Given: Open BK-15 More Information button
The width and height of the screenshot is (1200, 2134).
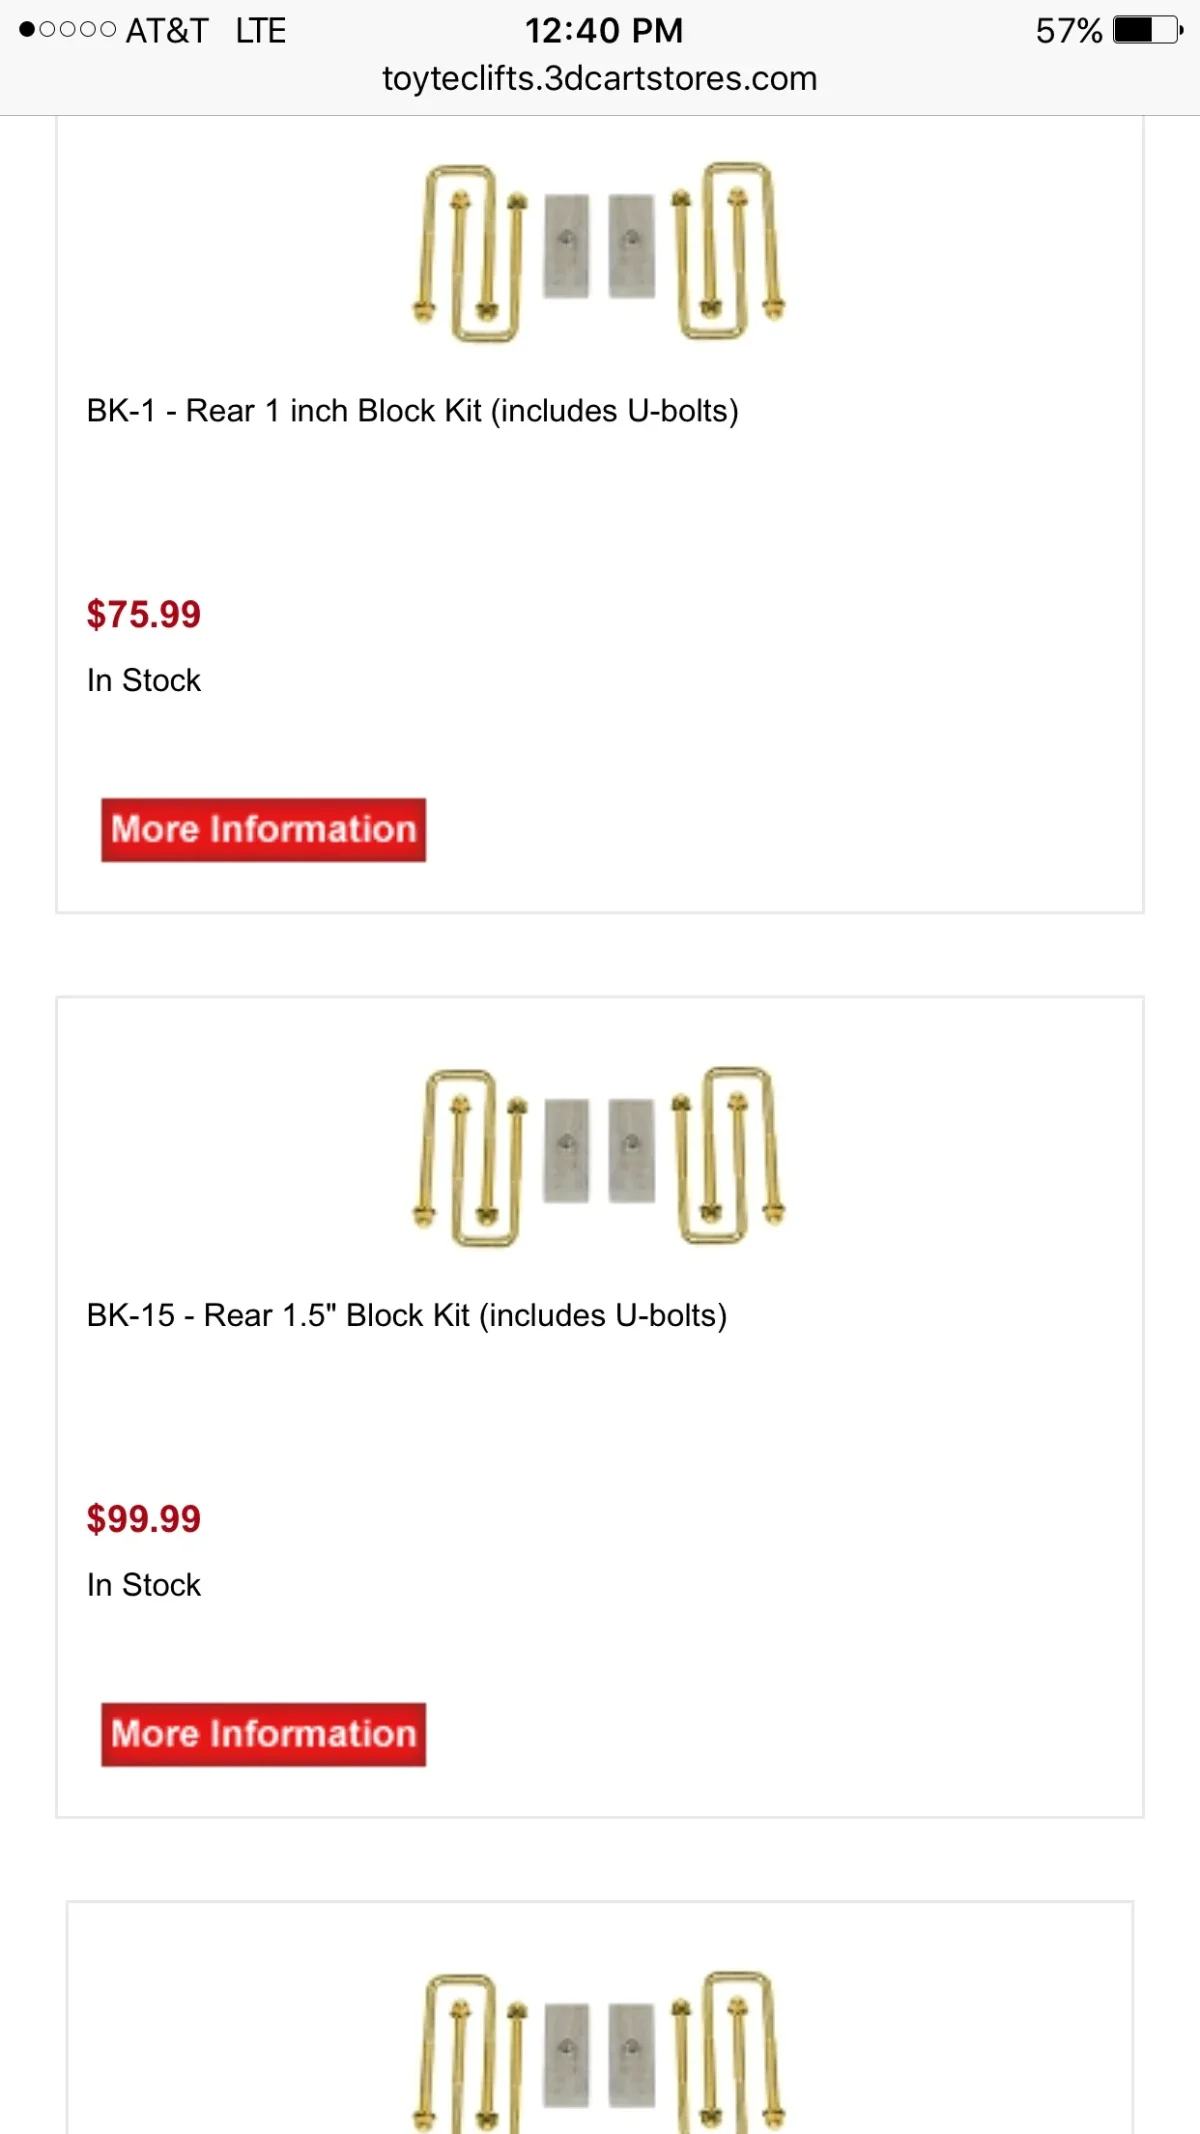Looking at the screenshot, I should (x=263, y=1734).
